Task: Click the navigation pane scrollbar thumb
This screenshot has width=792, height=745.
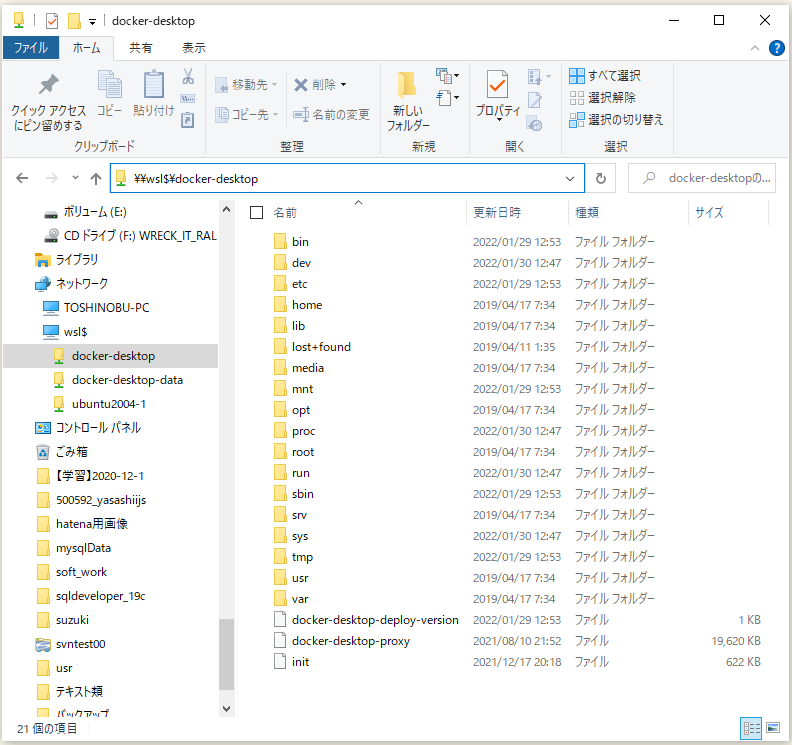Action: (226, 654)
